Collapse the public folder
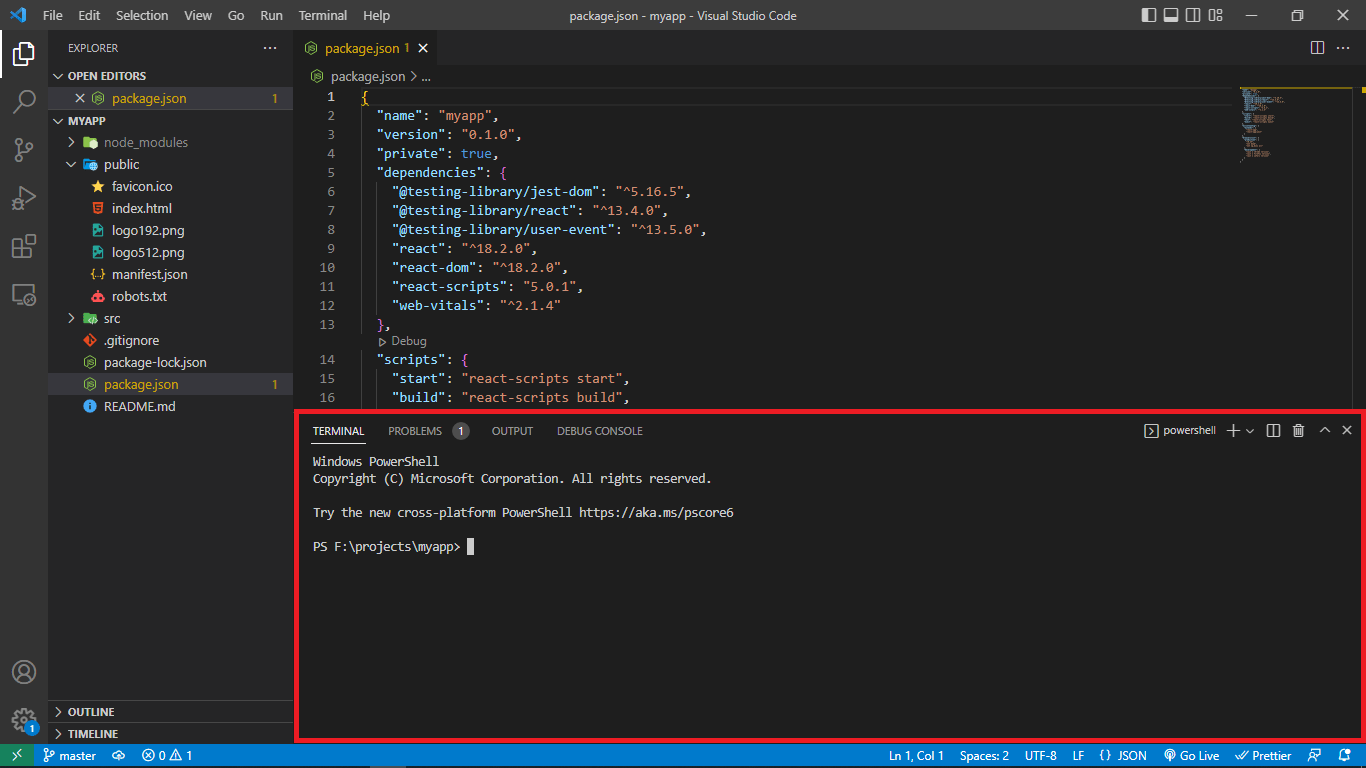Image resolution: width=1366 pixels, height=768 pixels. click(x=122, y=164)
